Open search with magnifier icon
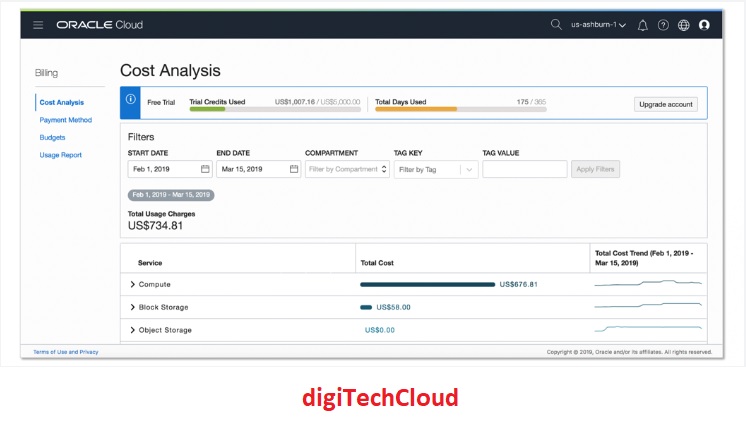 (556, 24)
